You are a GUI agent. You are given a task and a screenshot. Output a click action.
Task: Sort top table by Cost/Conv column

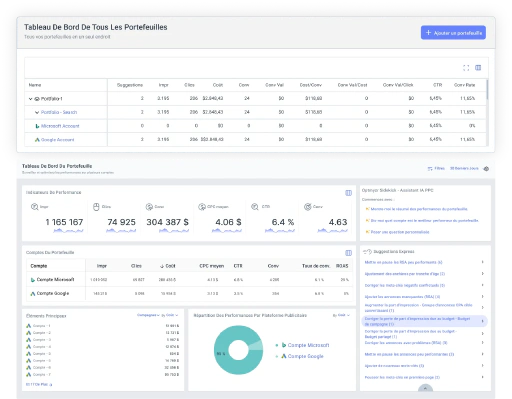point(310,85)
